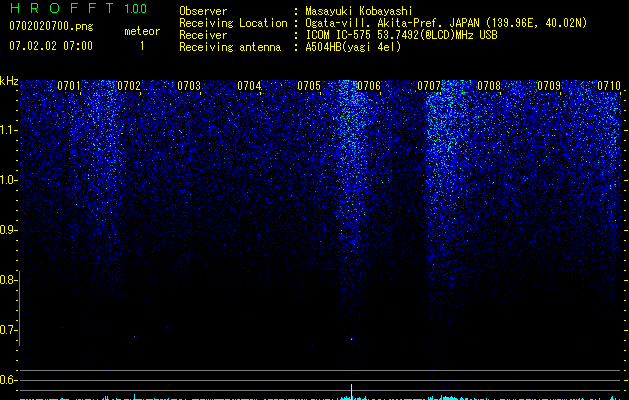
Task: Click the Receiving antenna field label
Action: click(230, 47)
